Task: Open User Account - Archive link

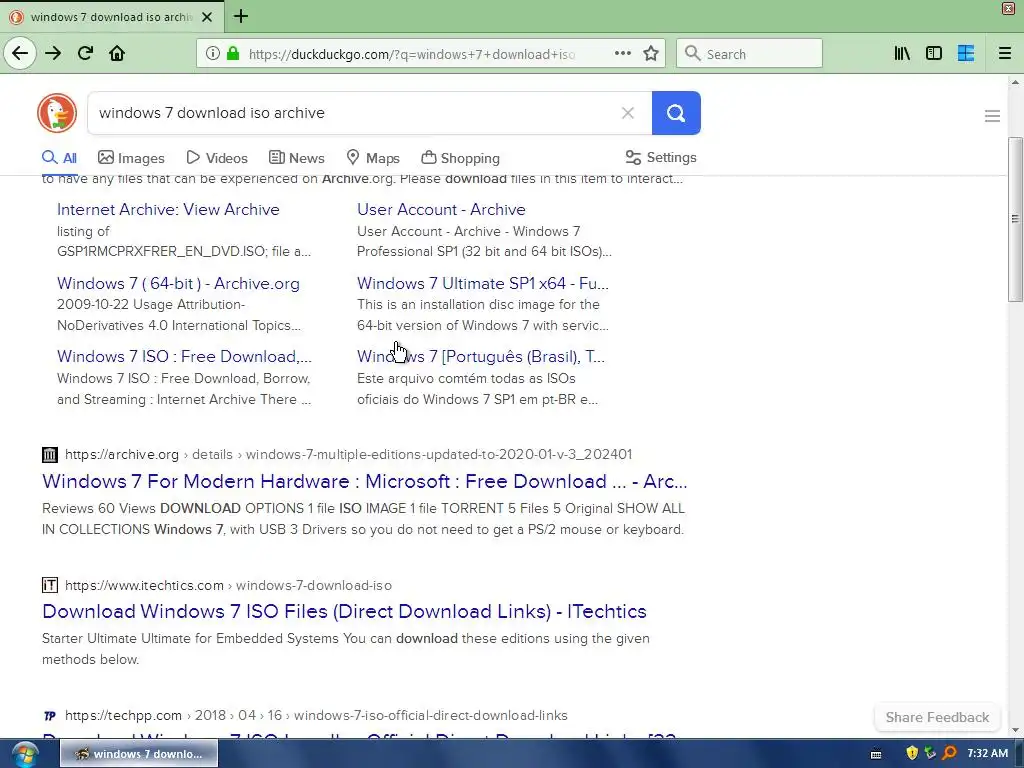Action: (441, 210)
